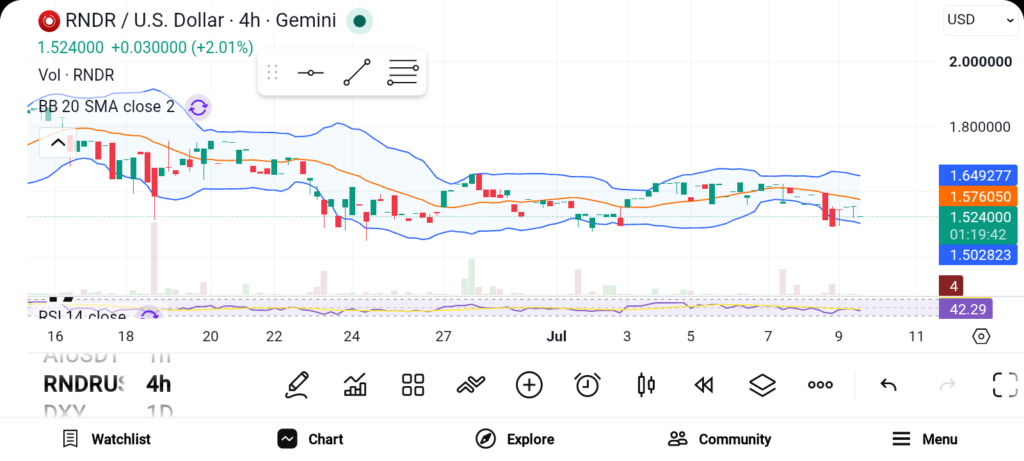Click the 1.576050 basis price label
Screen dimensions: 1024x461
978,196
